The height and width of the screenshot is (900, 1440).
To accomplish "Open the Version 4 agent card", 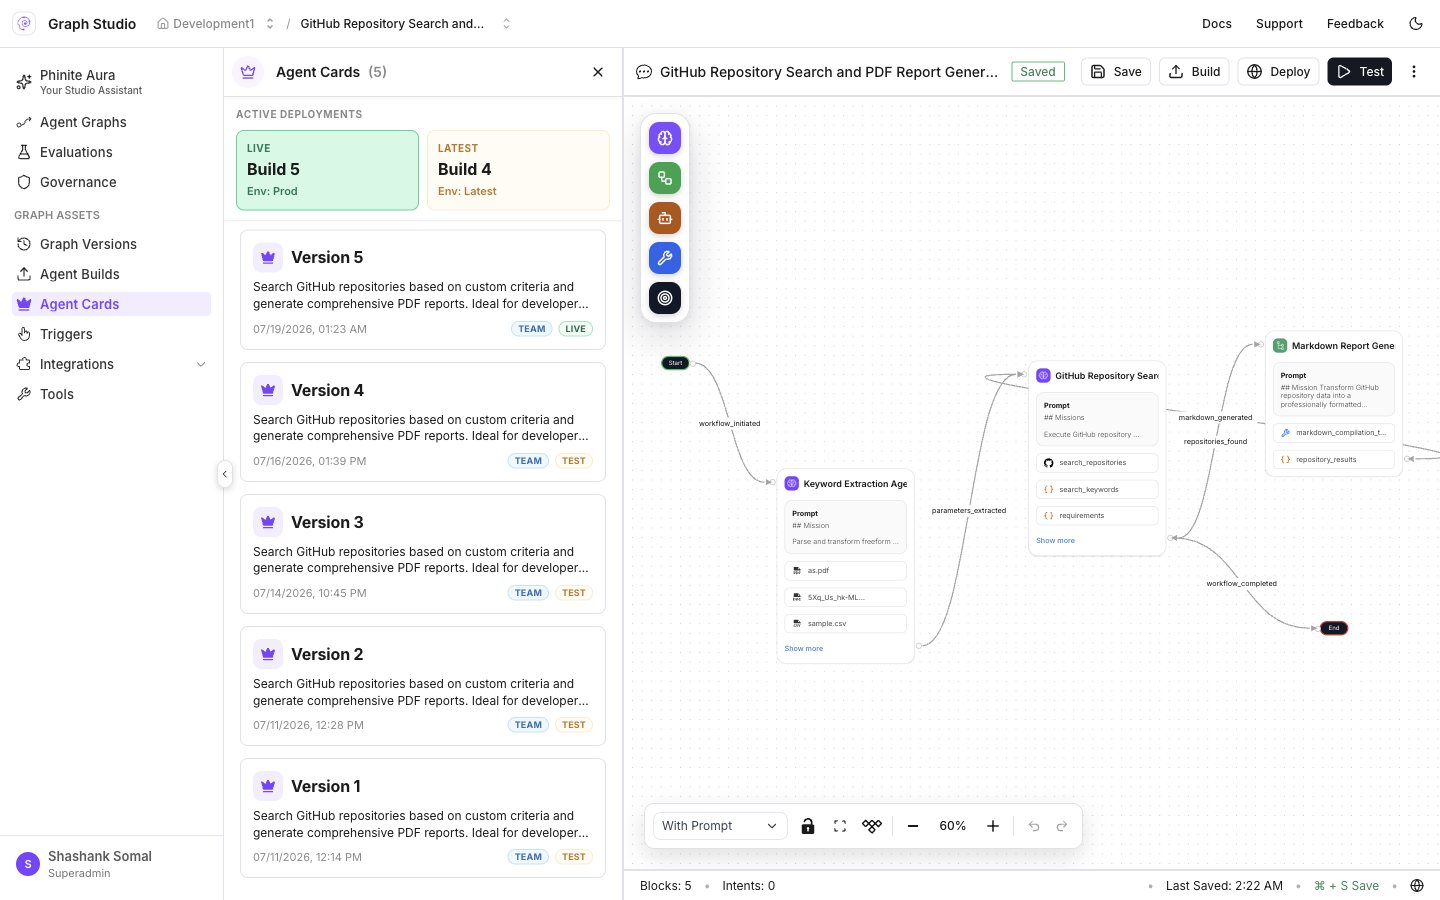I will point(423,422).
